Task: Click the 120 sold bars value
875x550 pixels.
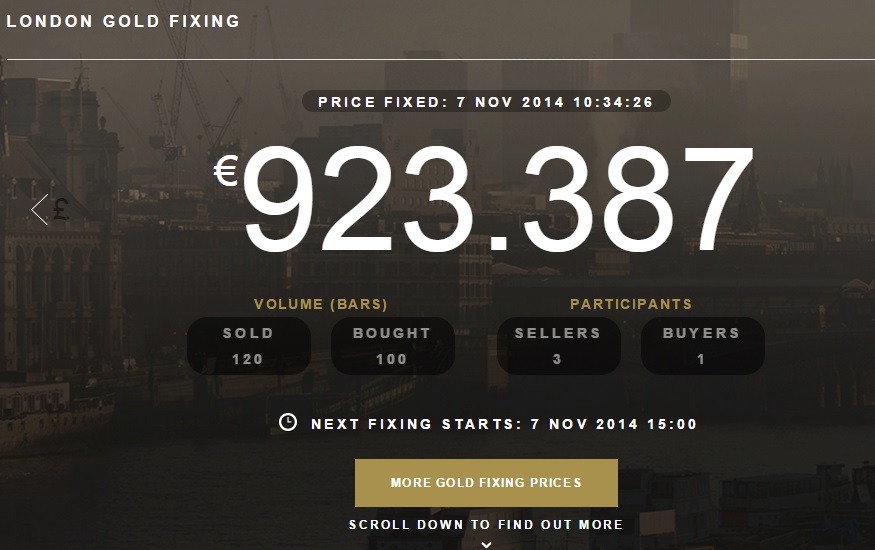Action: click(x=248, y=359)
